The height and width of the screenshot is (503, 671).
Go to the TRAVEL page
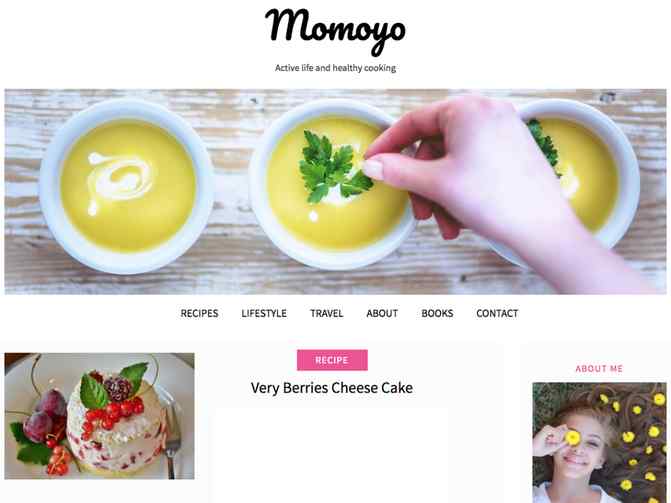[327, 313]
